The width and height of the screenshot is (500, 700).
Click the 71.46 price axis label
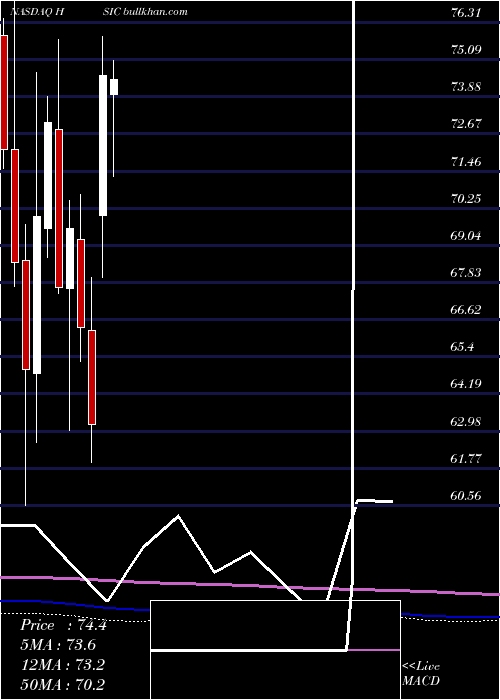466,161
